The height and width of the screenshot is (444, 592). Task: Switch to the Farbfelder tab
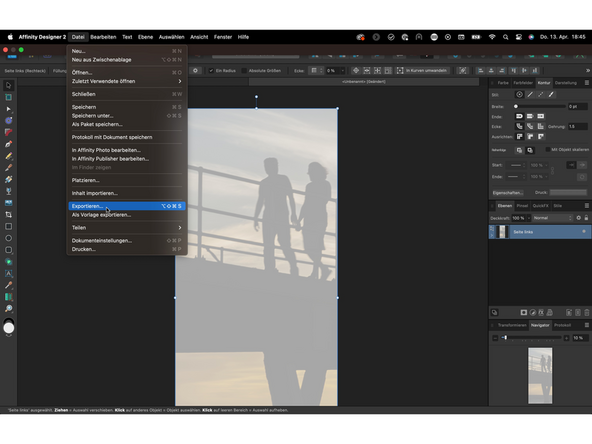[x=523, y=83]
